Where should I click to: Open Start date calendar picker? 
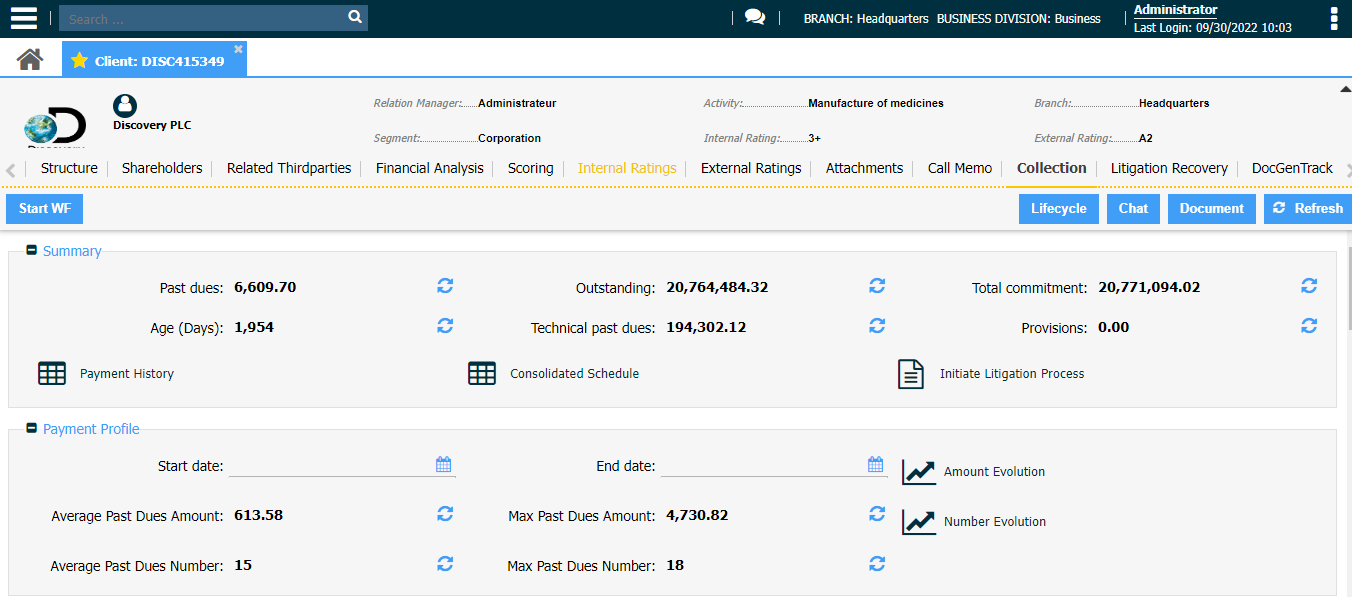click(444, 465)
